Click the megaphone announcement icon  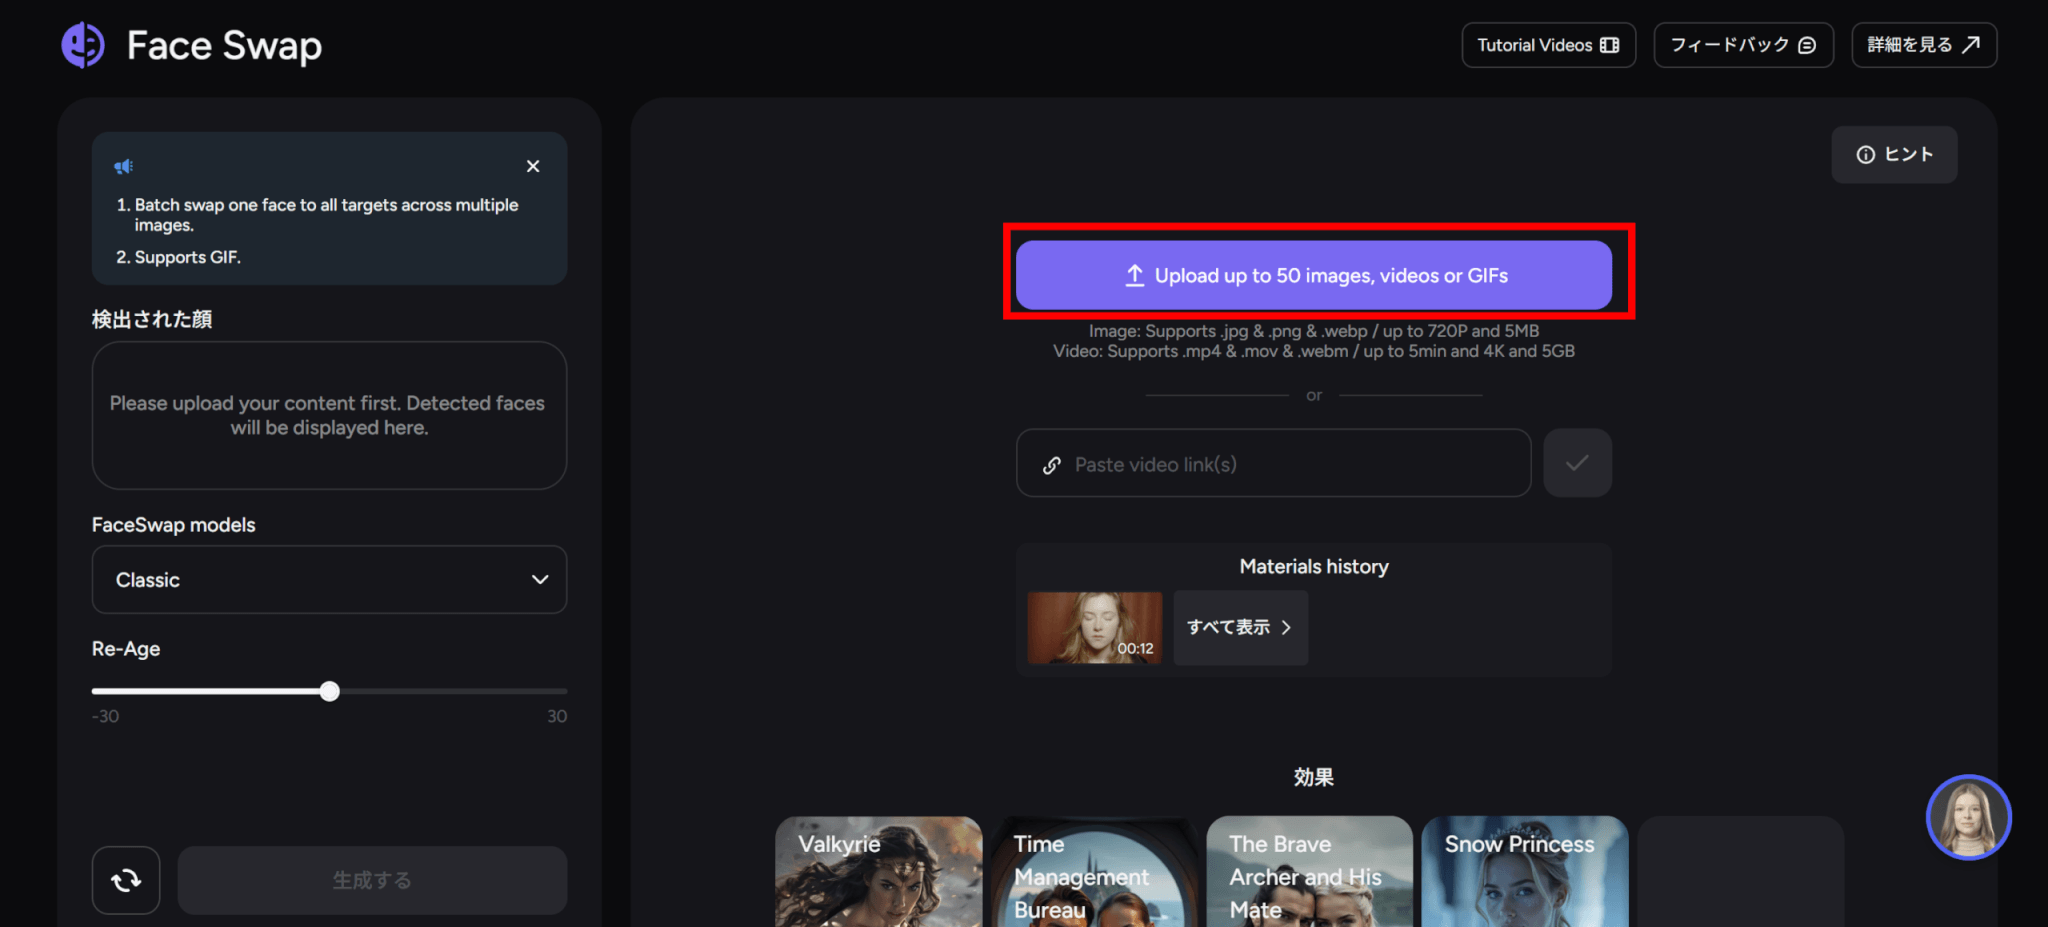[x=124, y=166]
